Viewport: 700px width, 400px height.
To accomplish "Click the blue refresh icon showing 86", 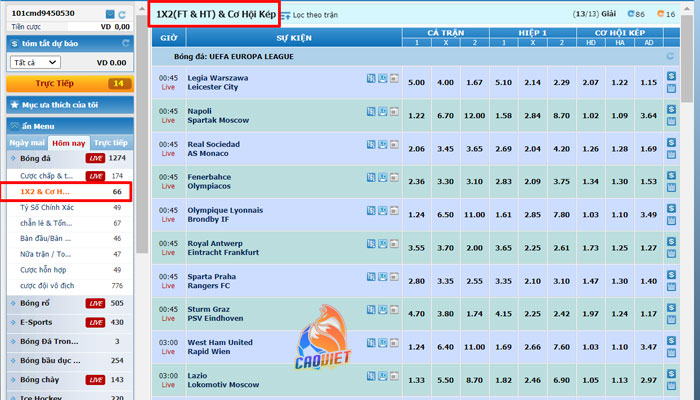I will 631,14.
